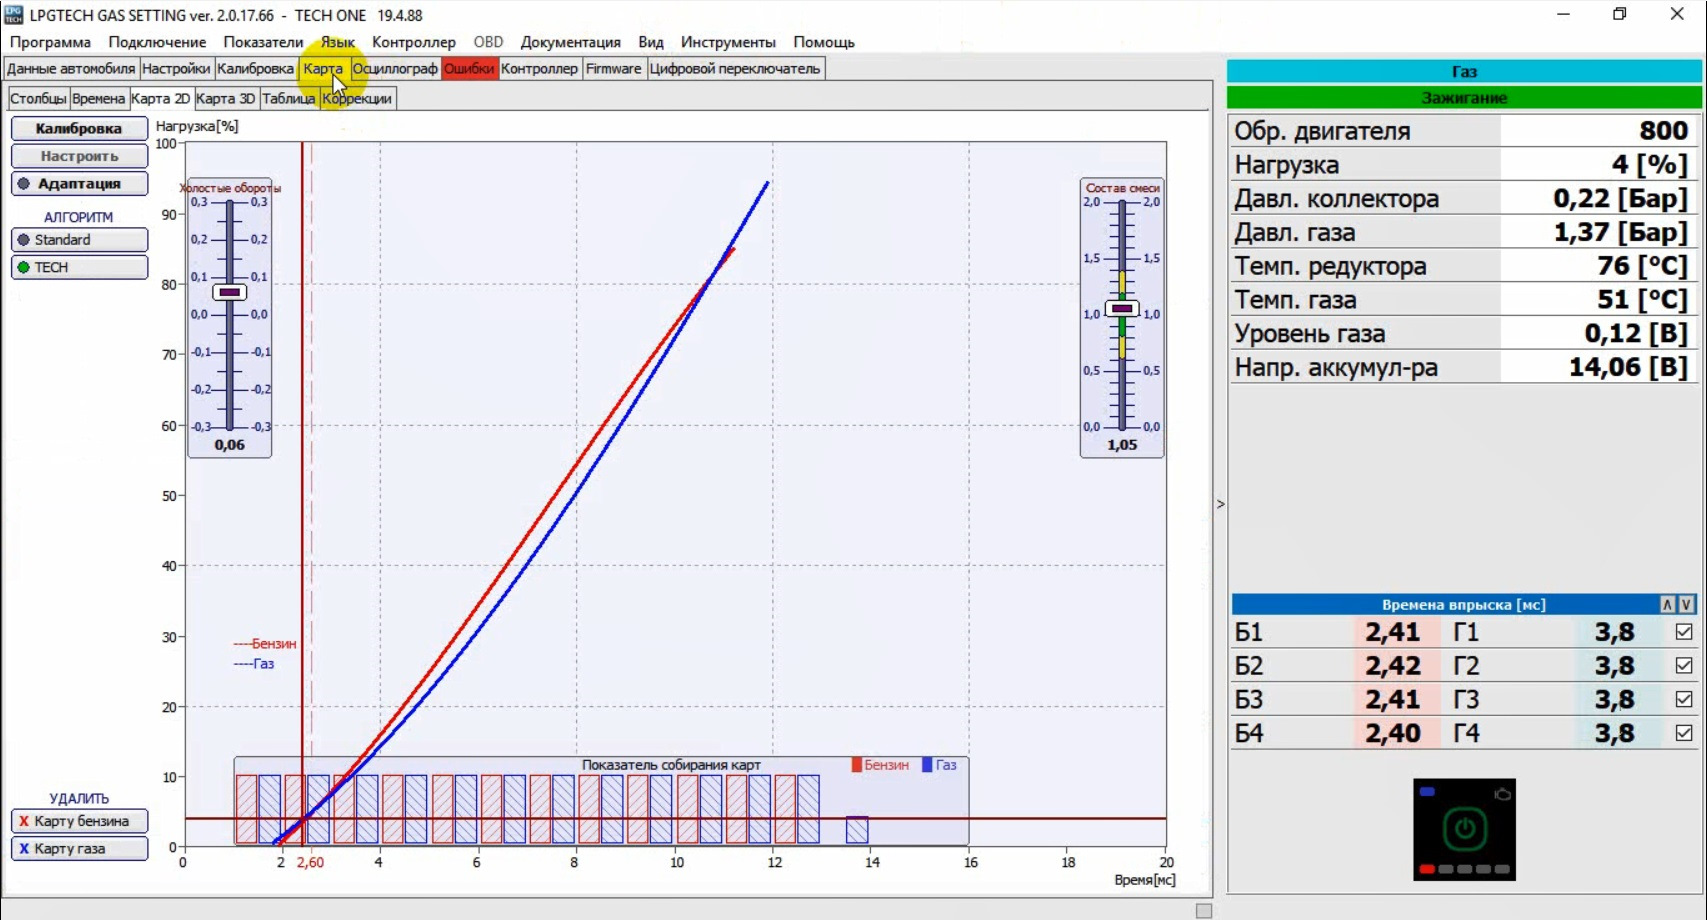Open the Помощь menu

coord(823,42)
